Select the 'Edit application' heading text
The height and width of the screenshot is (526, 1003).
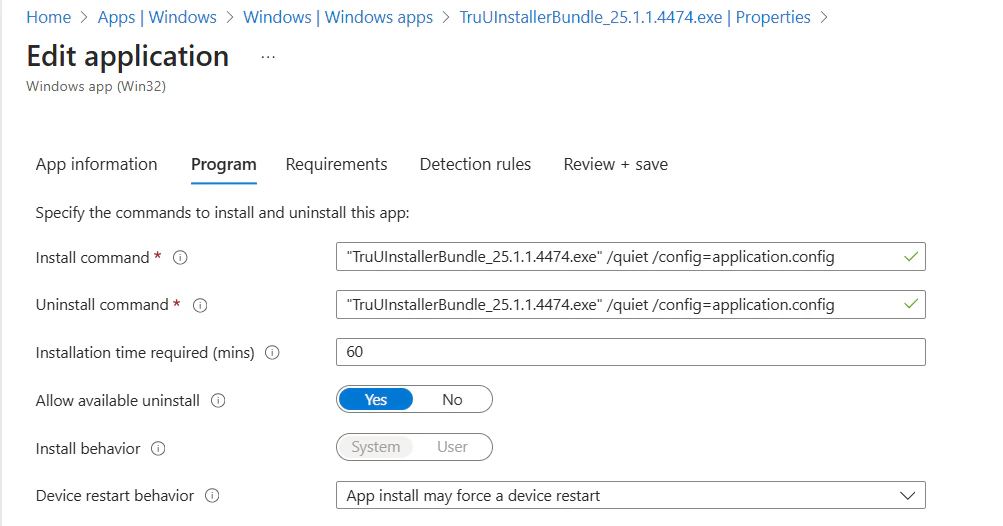click(128, 56)
